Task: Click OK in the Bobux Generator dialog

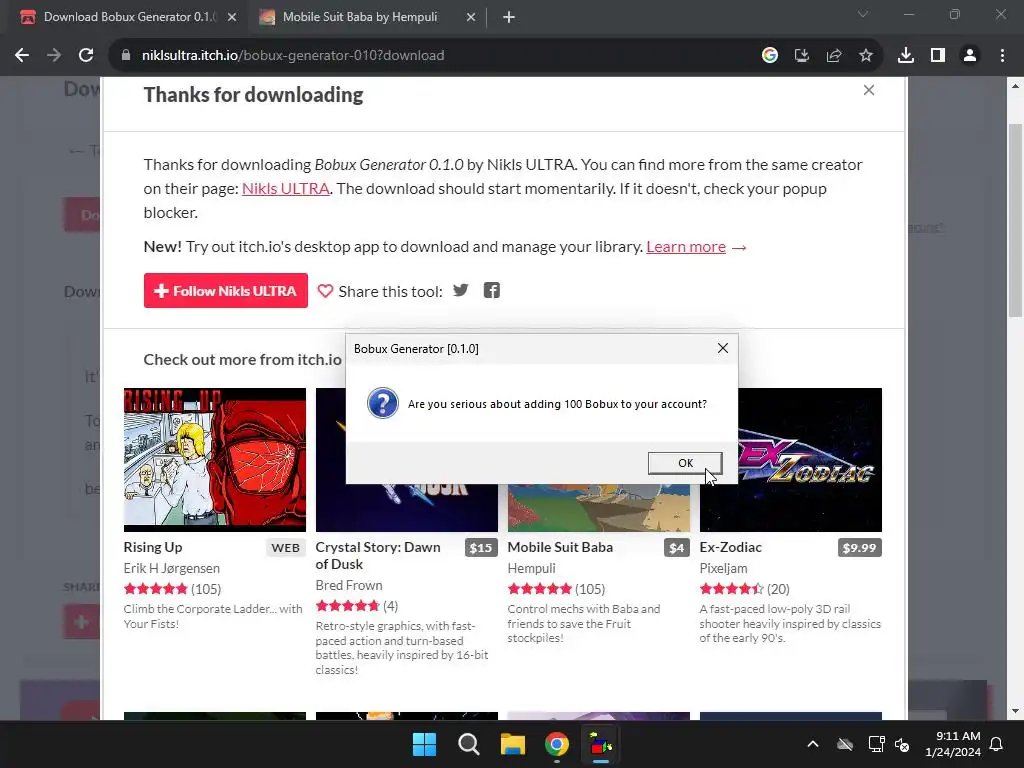Action: pos(684,463)
